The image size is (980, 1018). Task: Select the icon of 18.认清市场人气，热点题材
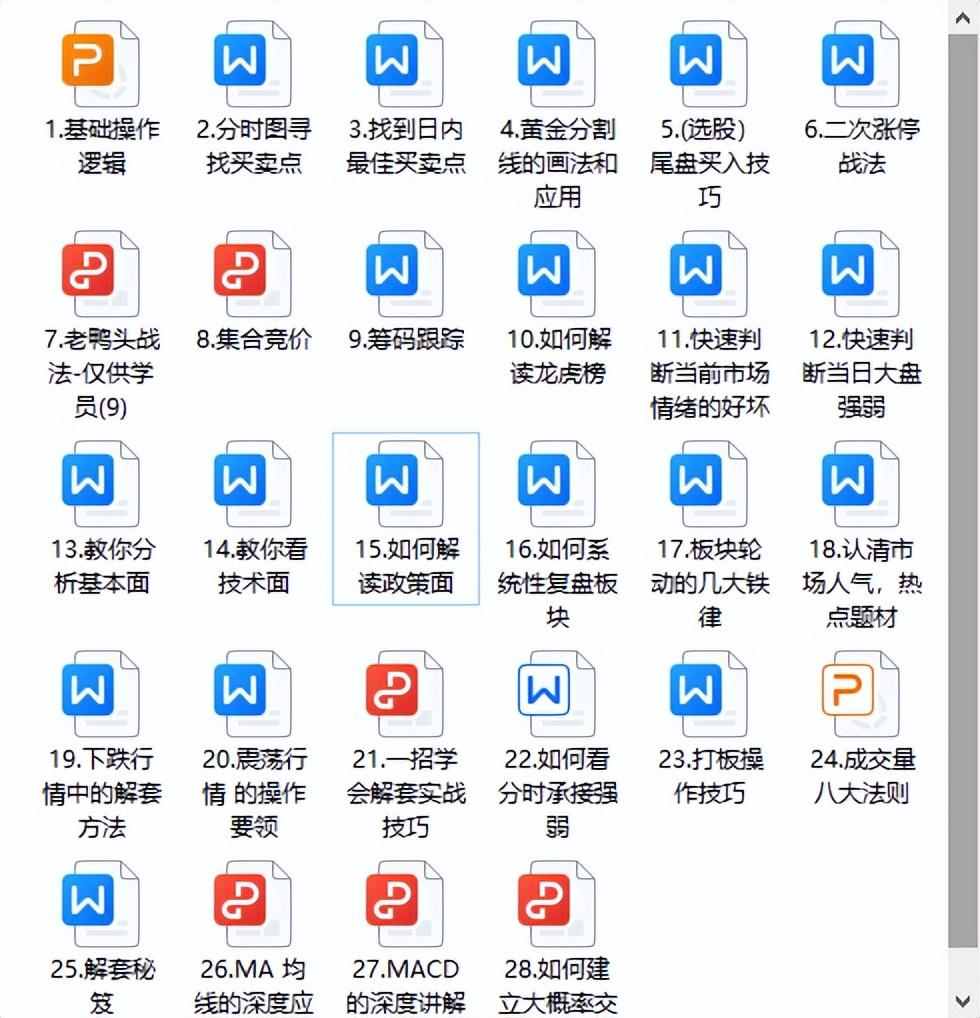[861, 484]
